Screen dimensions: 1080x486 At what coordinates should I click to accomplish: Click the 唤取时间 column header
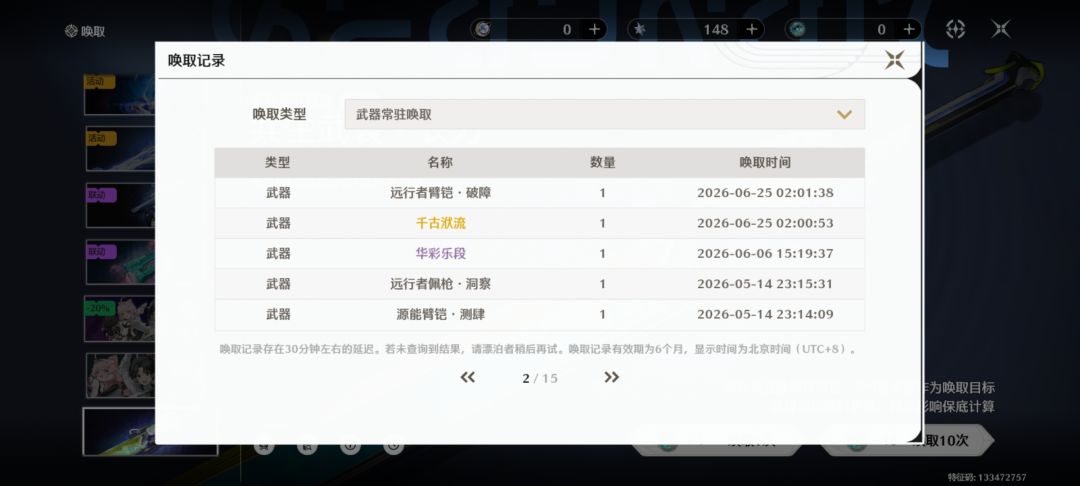pyautogui.click(x=765, y=162)
